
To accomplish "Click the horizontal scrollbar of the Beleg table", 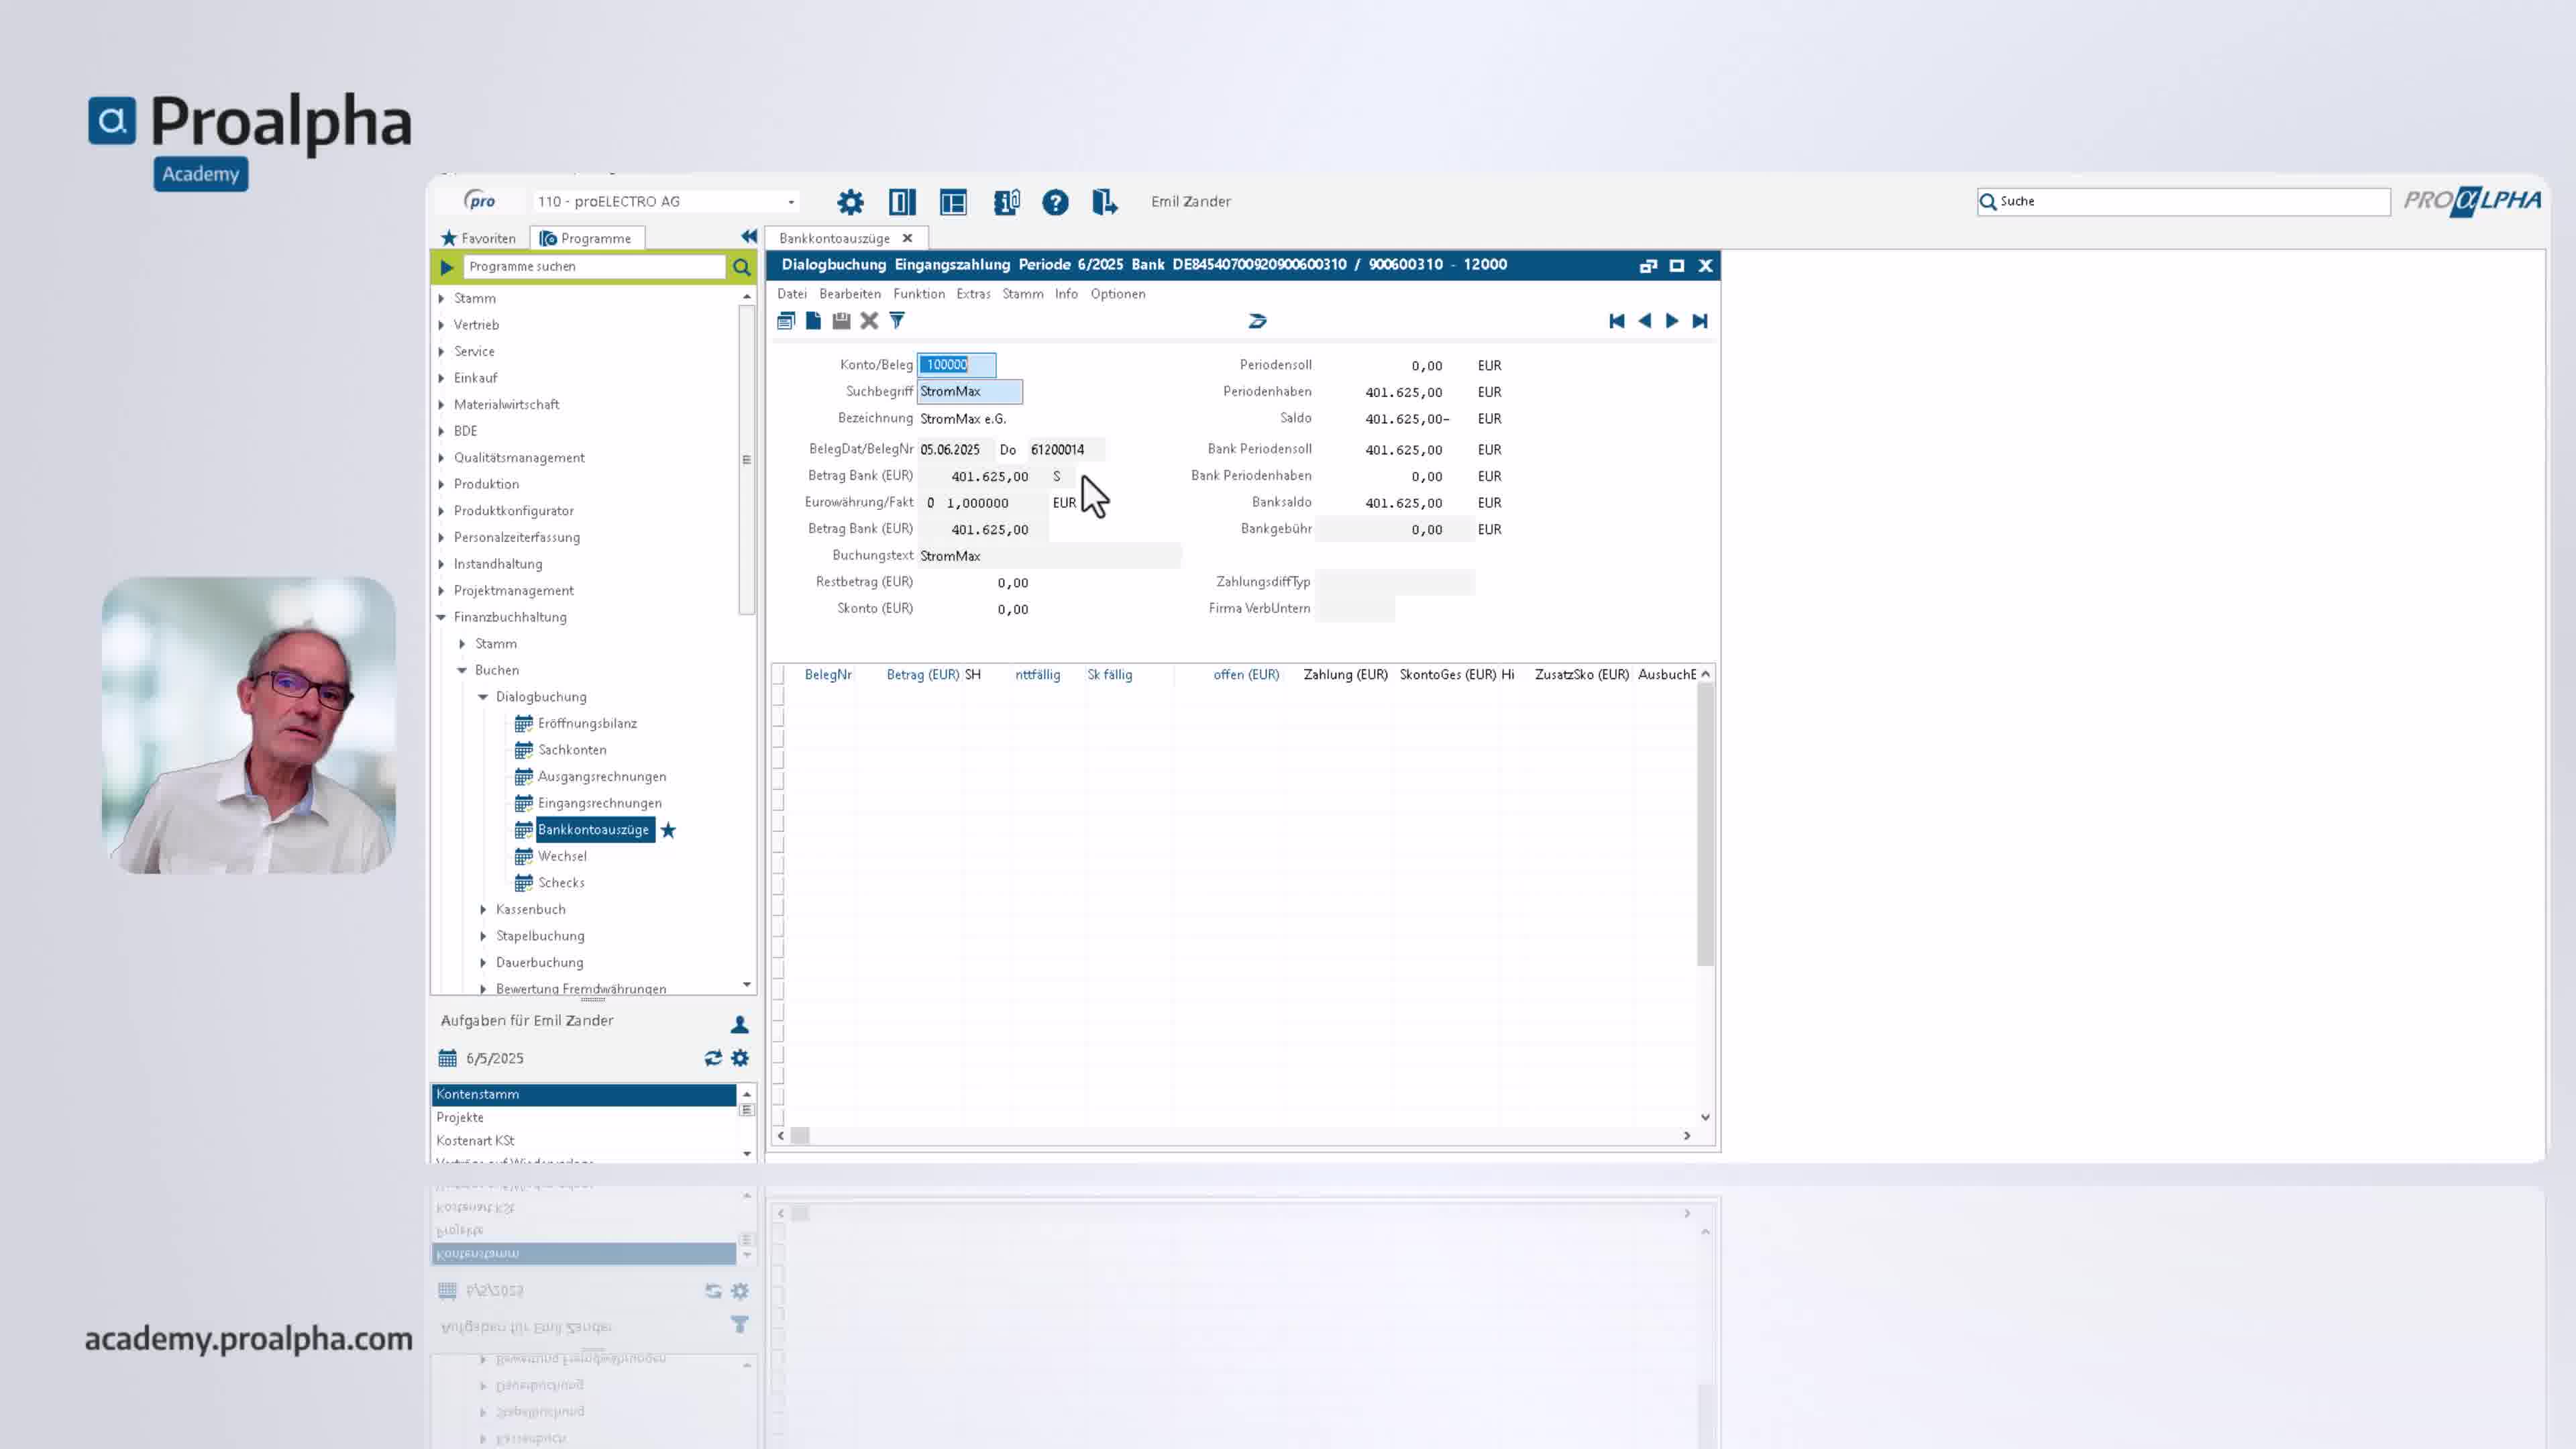I will coord(1234,1135).
